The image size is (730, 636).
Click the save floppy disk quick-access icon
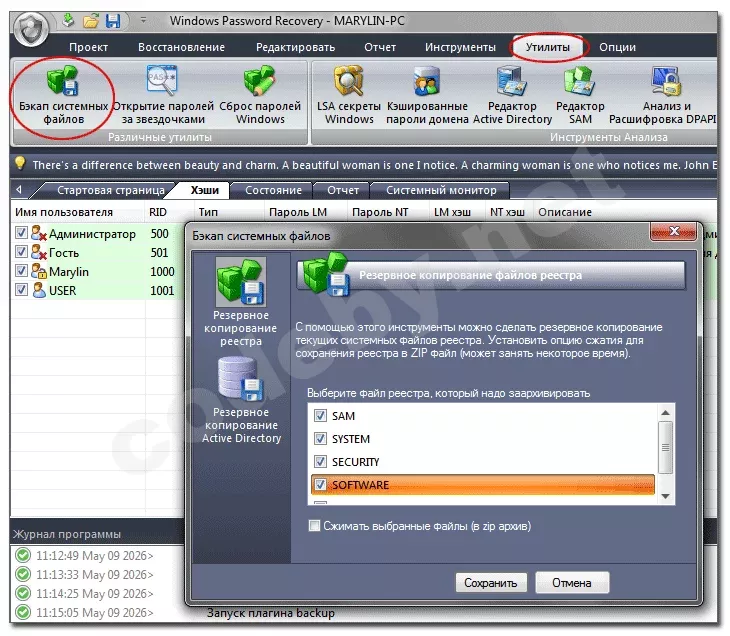point(113,21)
